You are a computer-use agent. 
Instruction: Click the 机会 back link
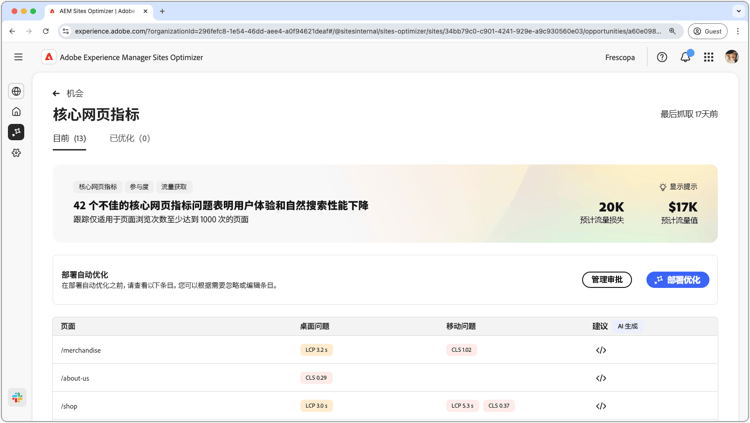(x=75, y=93)
